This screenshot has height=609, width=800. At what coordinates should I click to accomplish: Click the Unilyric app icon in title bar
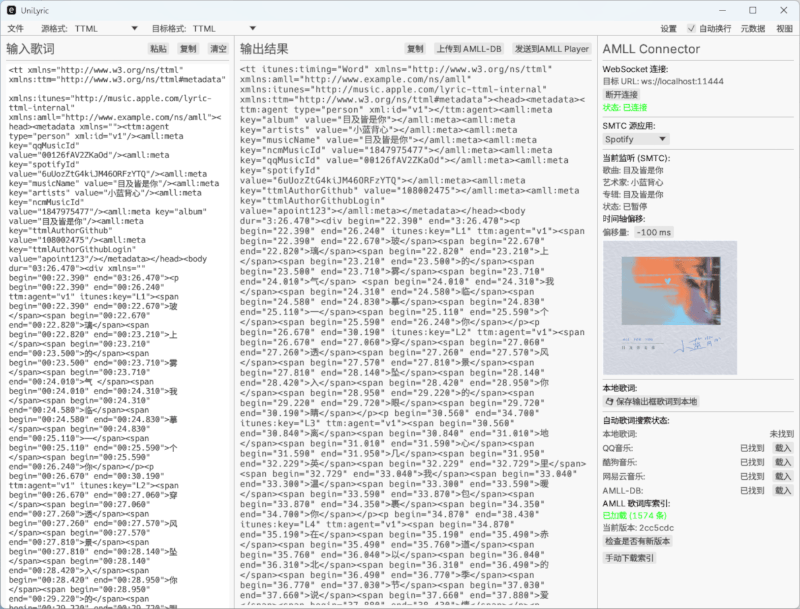click(x=12, y=9)
